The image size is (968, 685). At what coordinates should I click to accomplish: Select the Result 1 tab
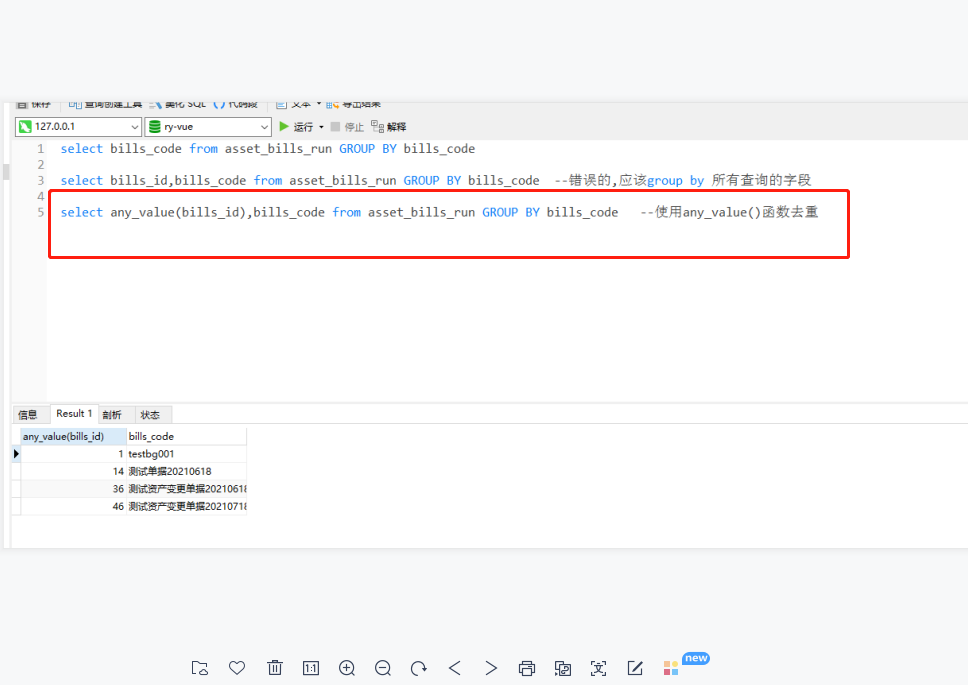74,413
